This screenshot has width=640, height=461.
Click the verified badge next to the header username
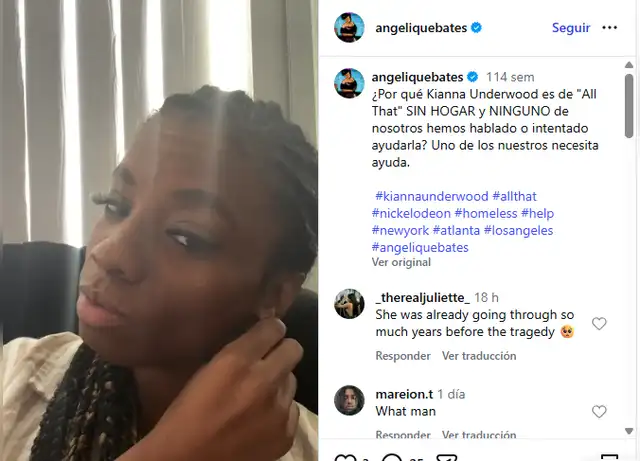pyautogui.click(x=476, y=28)
